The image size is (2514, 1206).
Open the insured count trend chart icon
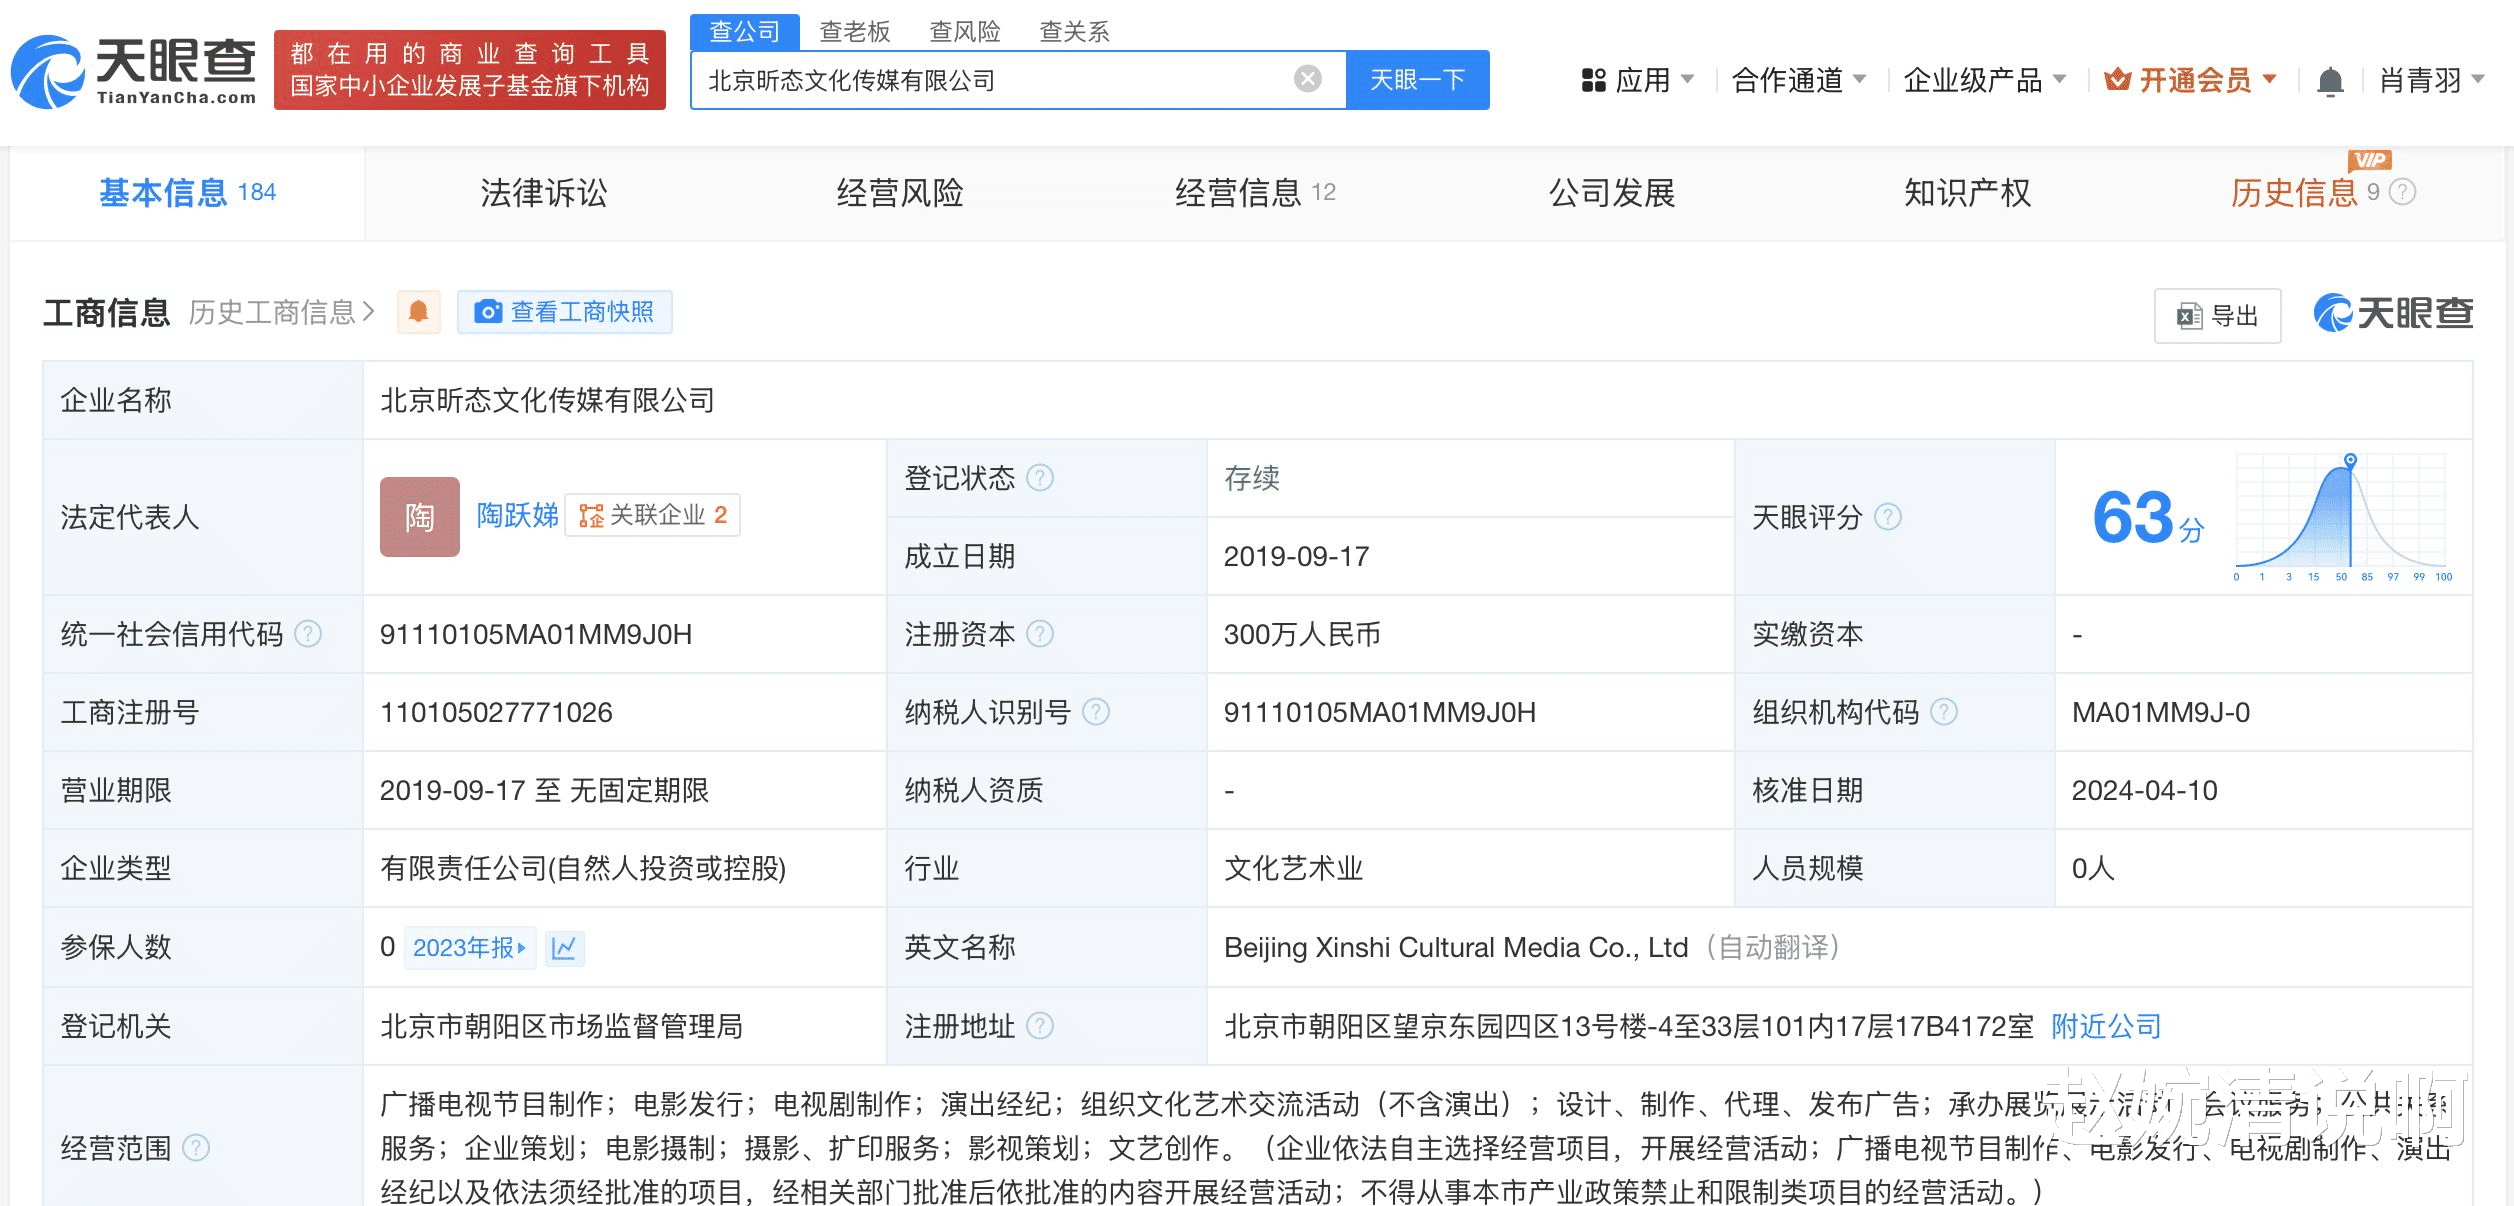[x=564, y=947]
